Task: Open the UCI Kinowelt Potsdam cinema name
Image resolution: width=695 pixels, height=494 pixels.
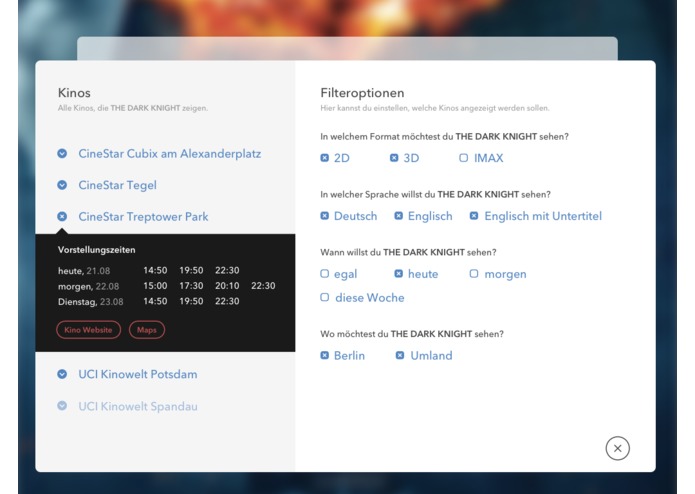Action: click(x=138, y=374)
